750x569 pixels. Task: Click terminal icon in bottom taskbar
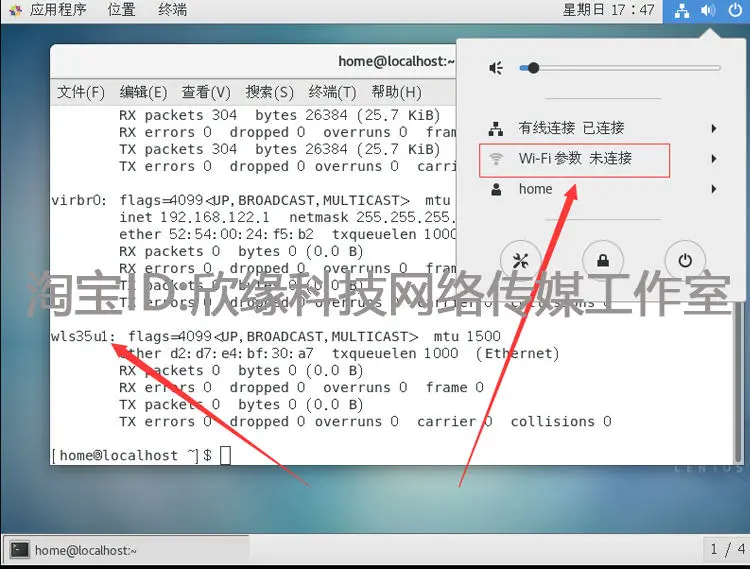(20, 550)
